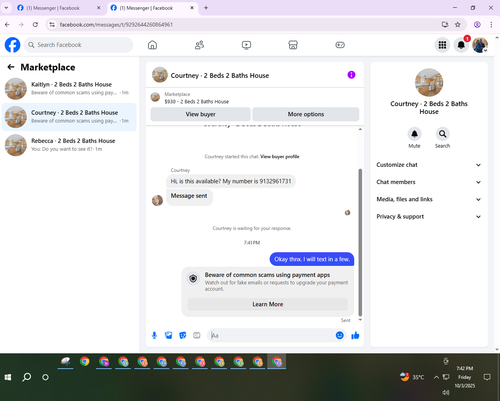Click the Mute bell icon in chat details
Viewport: 500px width, 401px height.
point(414,134)
